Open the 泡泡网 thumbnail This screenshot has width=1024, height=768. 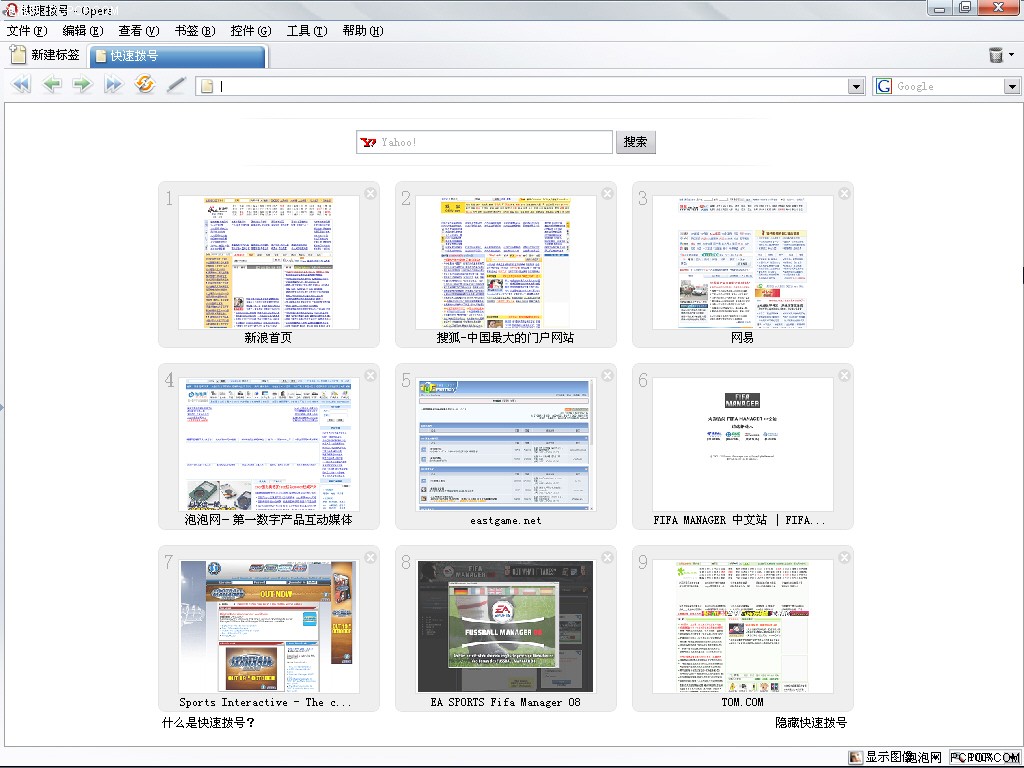[268, 444]
